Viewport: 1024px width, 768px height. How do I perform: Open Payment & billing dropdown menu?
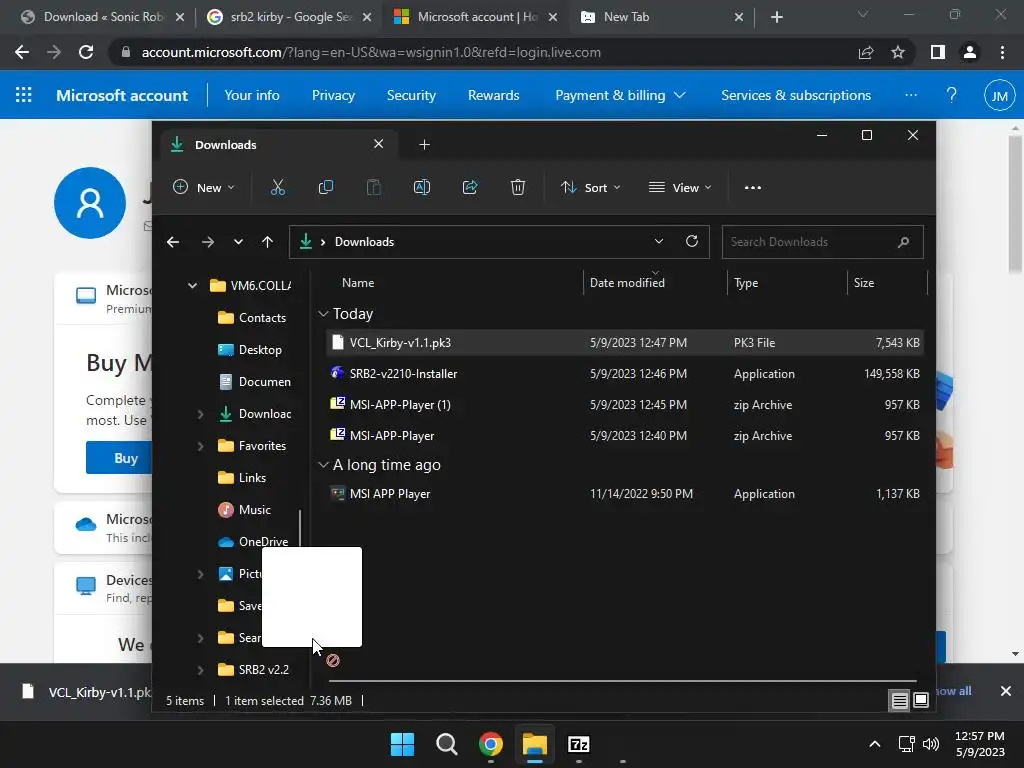pos(620,95)
